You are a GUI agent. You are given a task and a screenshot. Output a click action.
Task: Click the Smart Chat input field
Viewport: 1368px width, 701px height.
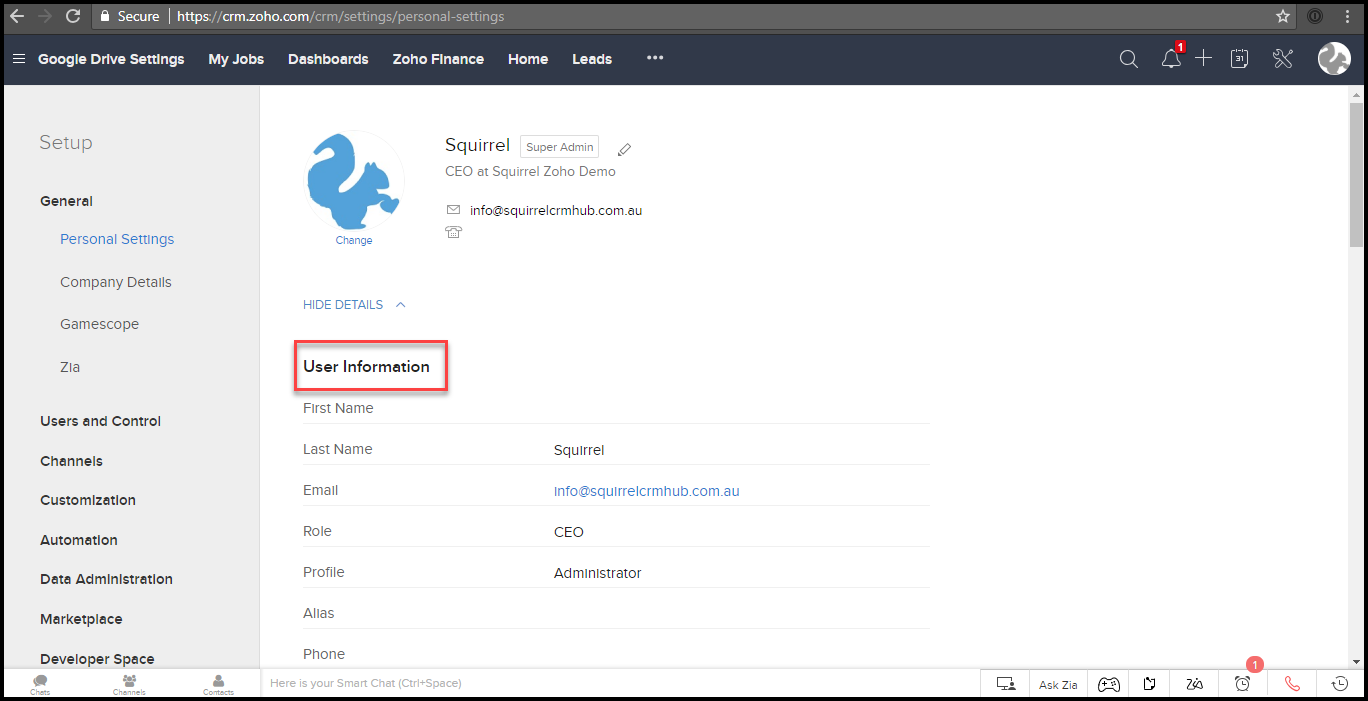(620, 683)
